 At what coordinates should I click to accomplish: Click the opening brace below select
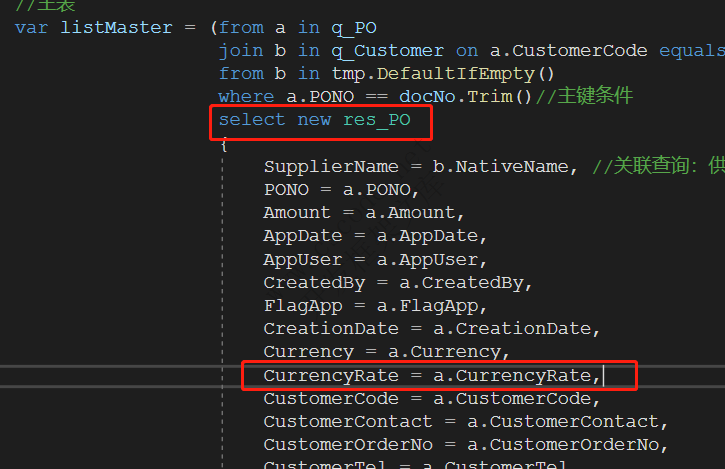point(224,144)
